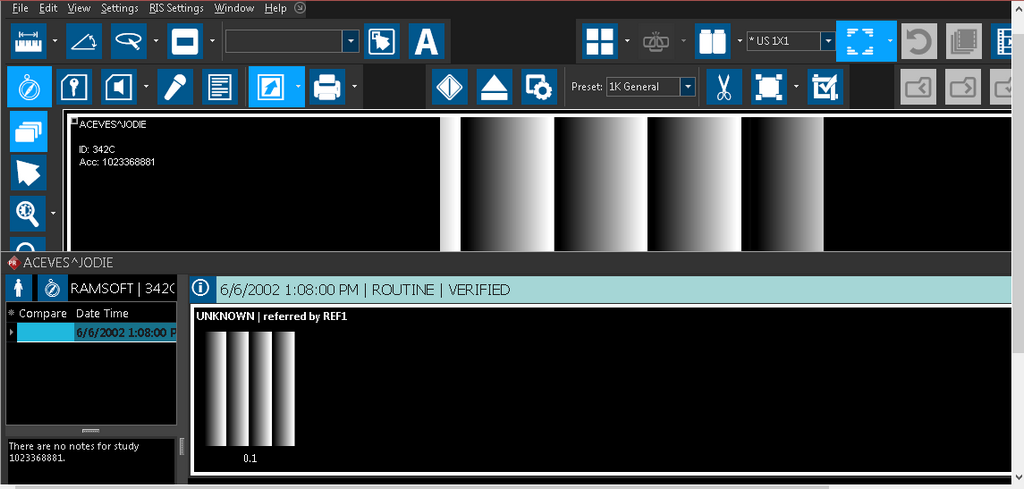1024x489 pixels.
Task: Click the series 0.1 thumbnail
Action: pos(250,390)
